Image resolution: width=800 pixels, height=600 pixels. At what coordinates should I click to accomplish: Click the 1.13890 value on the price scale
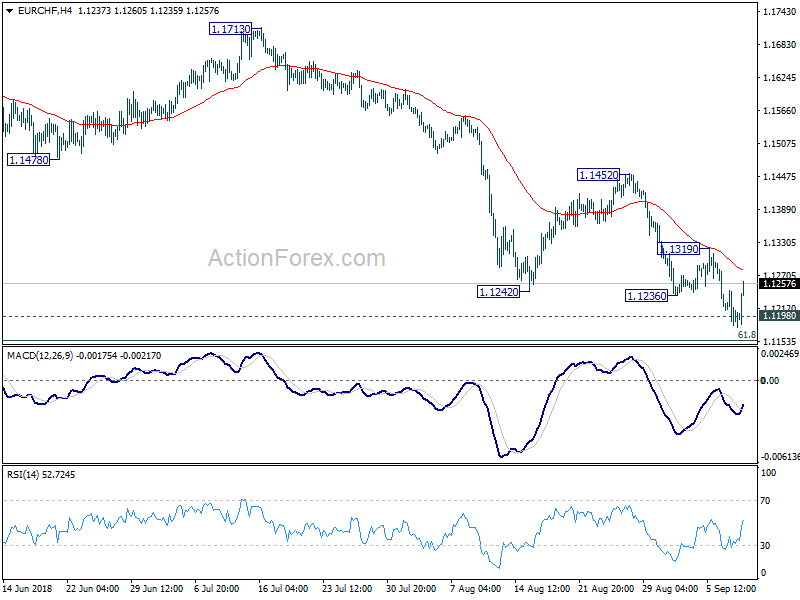point(779,210)
